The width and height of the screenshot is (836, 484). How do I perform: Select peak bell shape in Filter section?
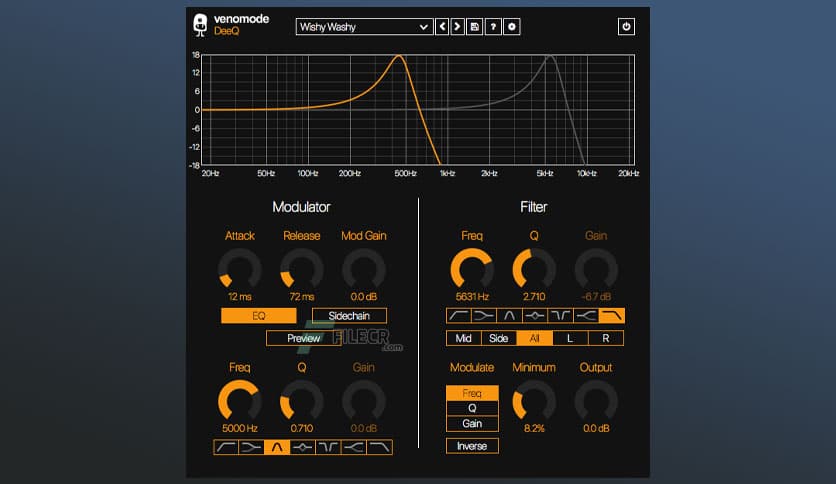535,316
